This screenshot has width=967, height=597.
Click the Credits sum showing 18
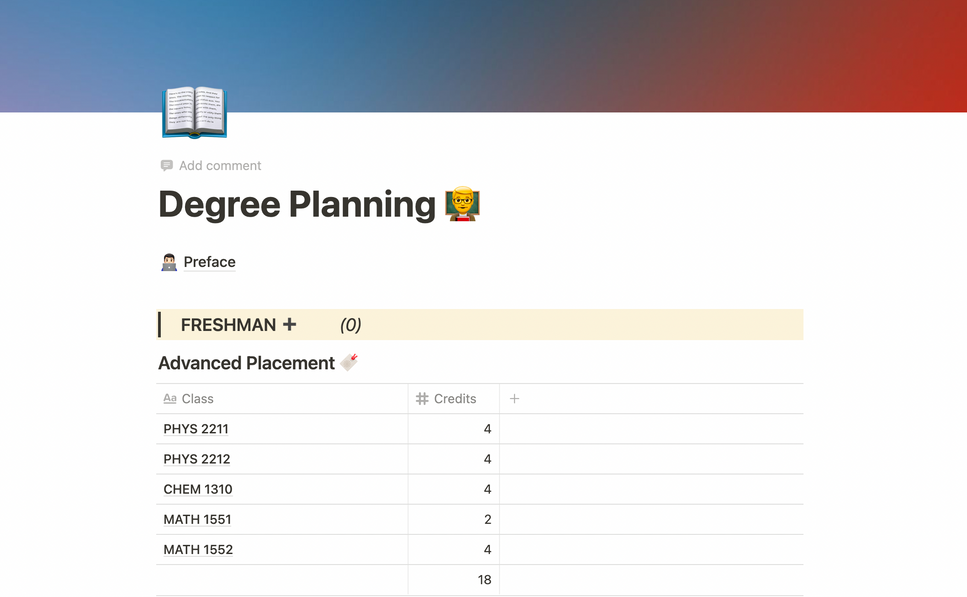coord(484,579)
